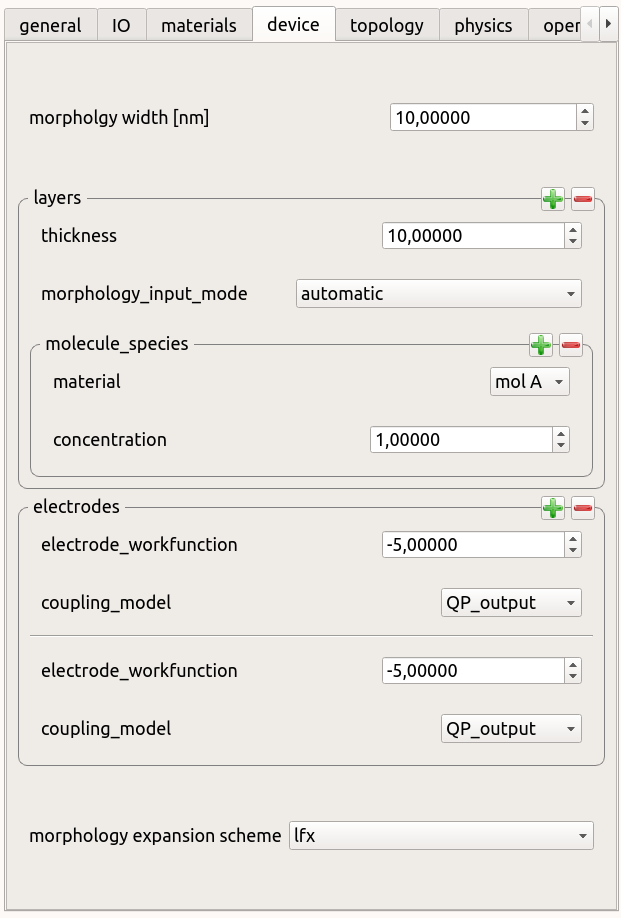This screenshot has width=621, height=918.
Task: Expand the second electrode coupling_model dropdown
Action: coord(510,729)
